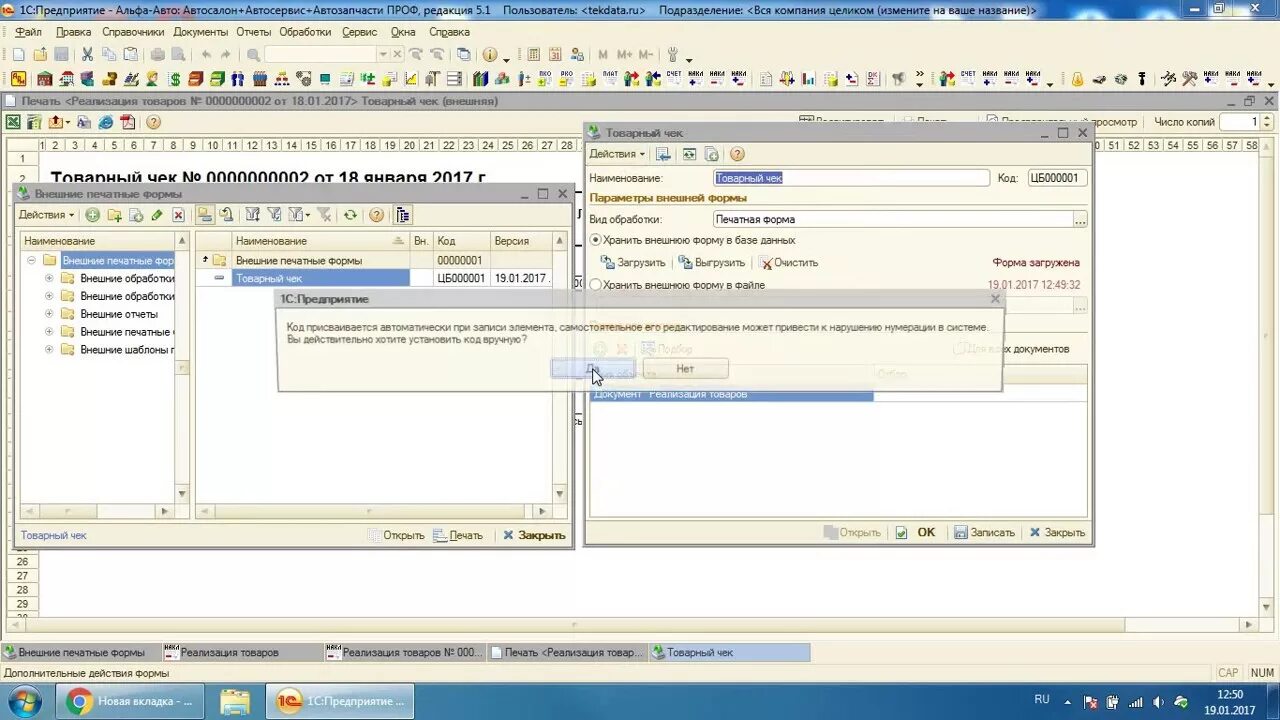
Task: Open Действия dropdown in Товарный чек form
Action: 617,154
